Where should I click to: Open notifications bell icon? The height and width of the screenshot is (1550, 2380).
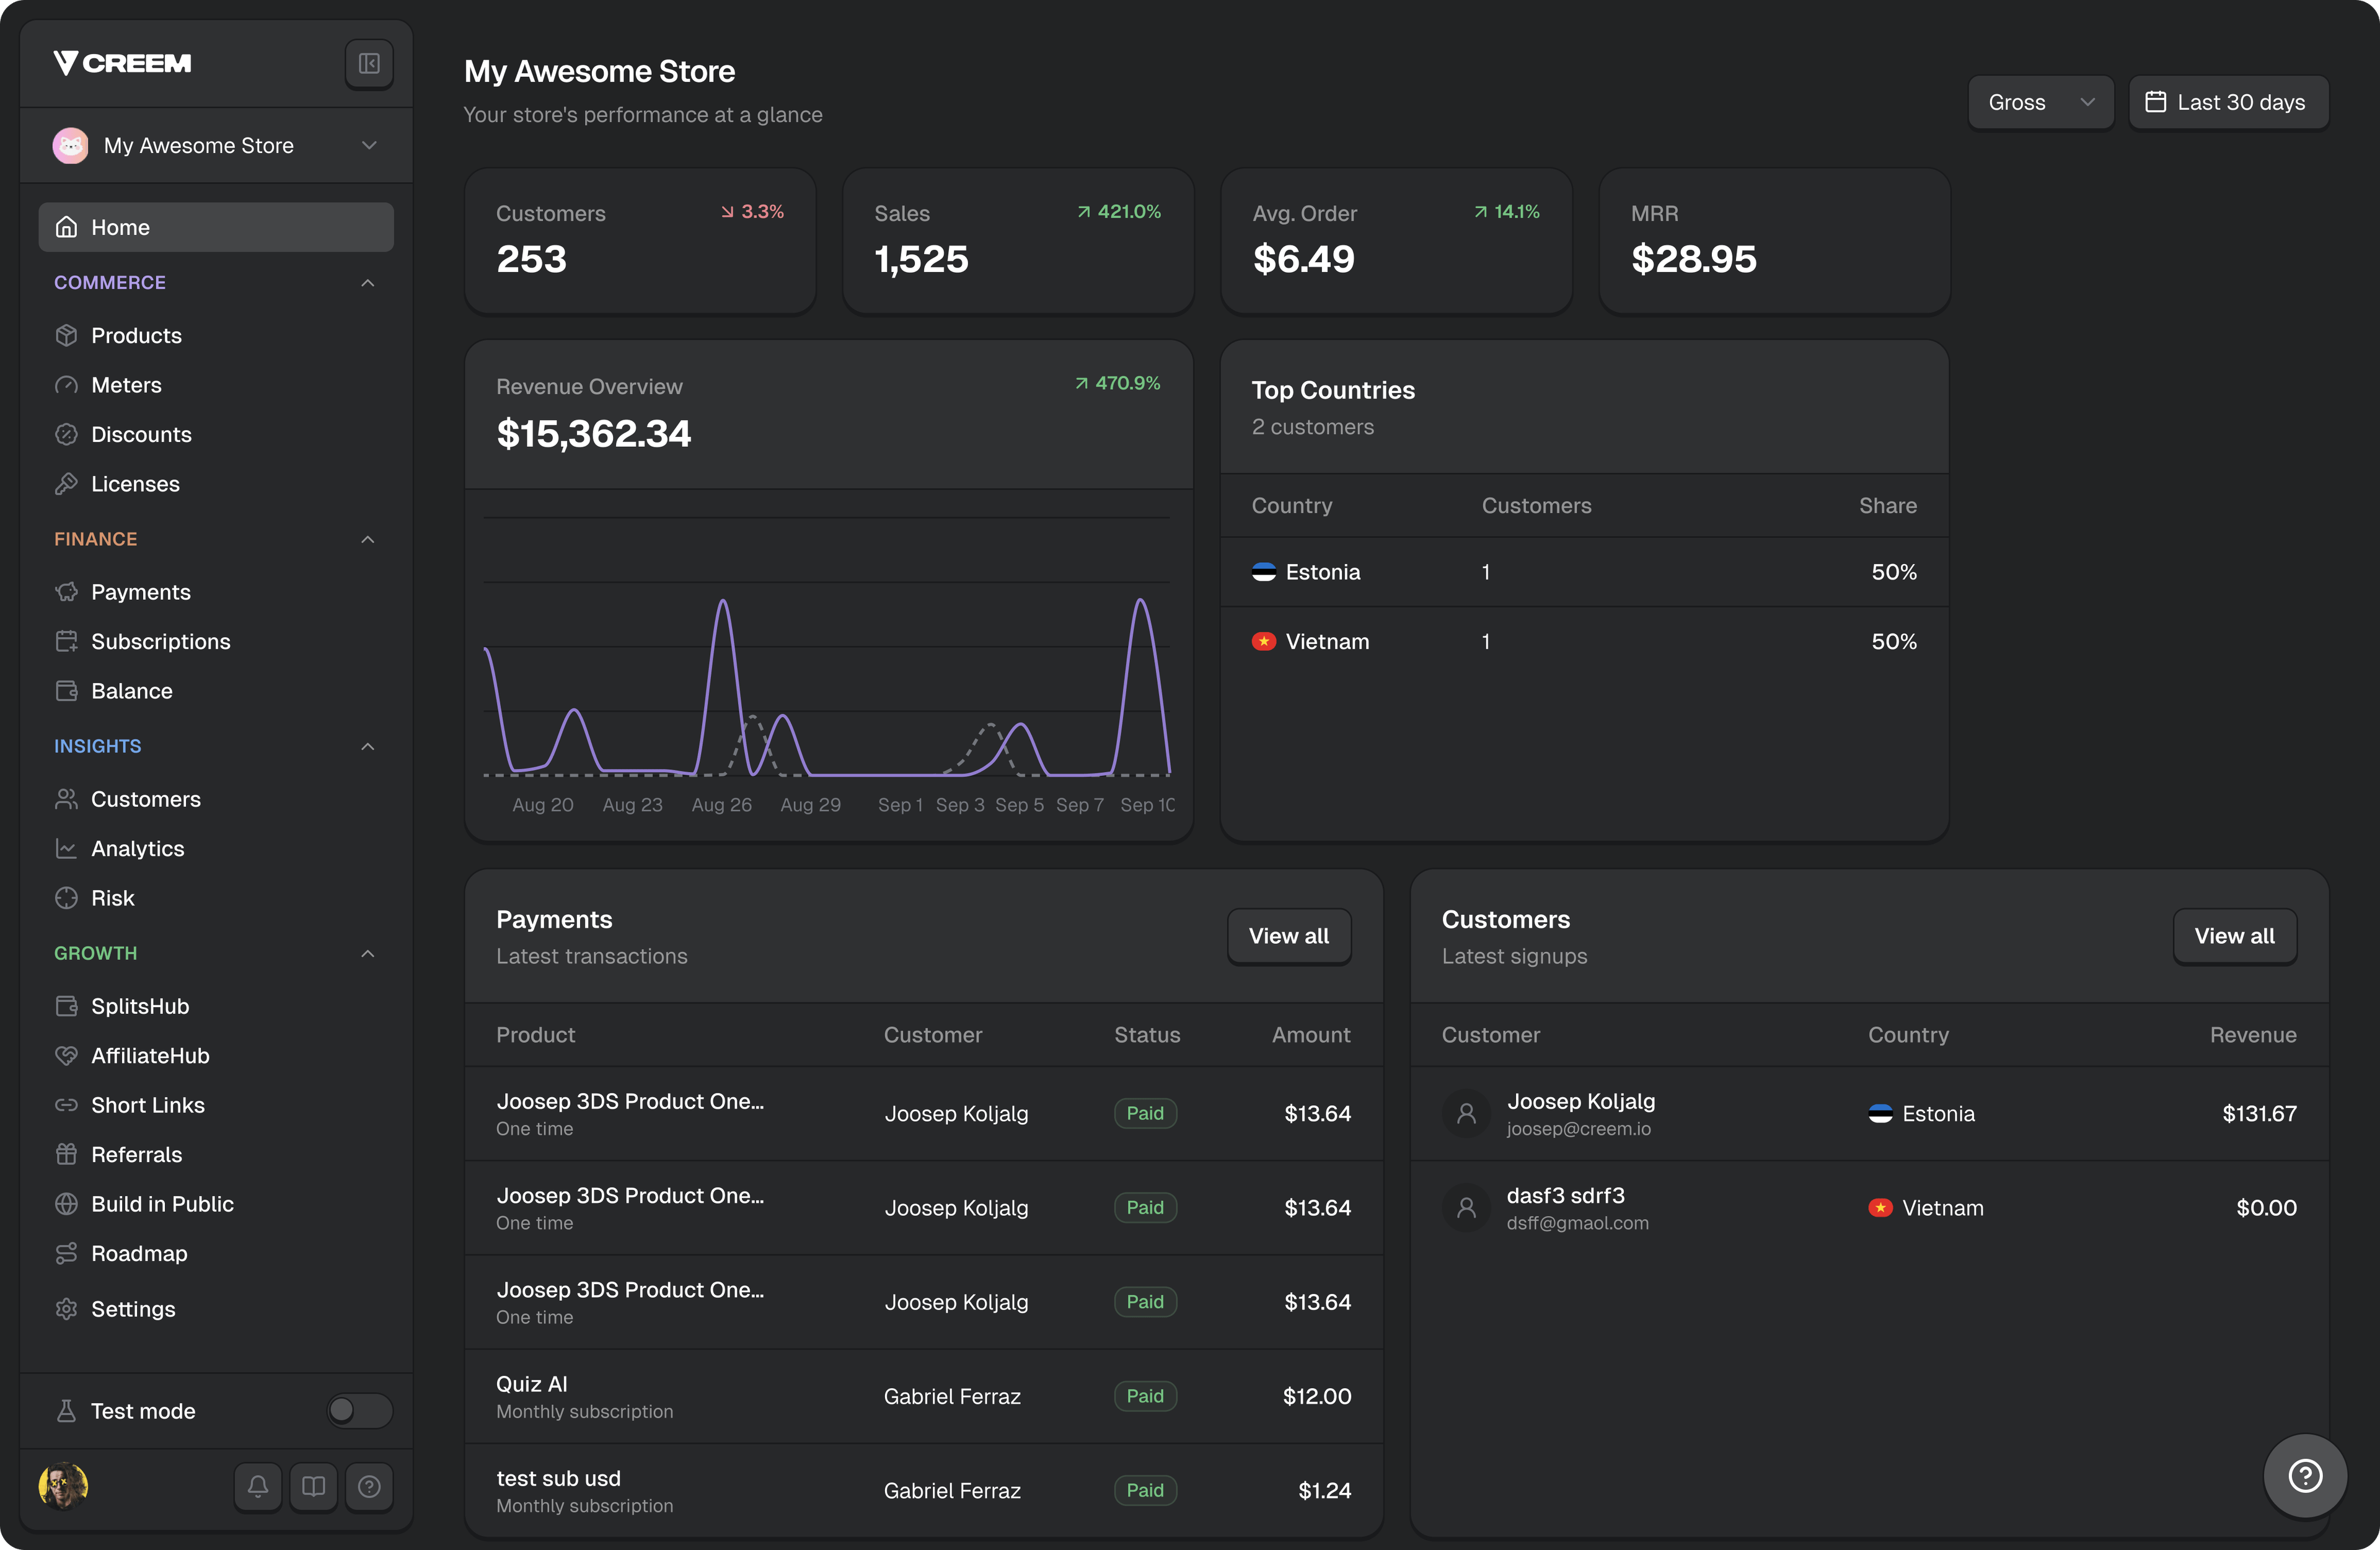(x=258, y=1486)
